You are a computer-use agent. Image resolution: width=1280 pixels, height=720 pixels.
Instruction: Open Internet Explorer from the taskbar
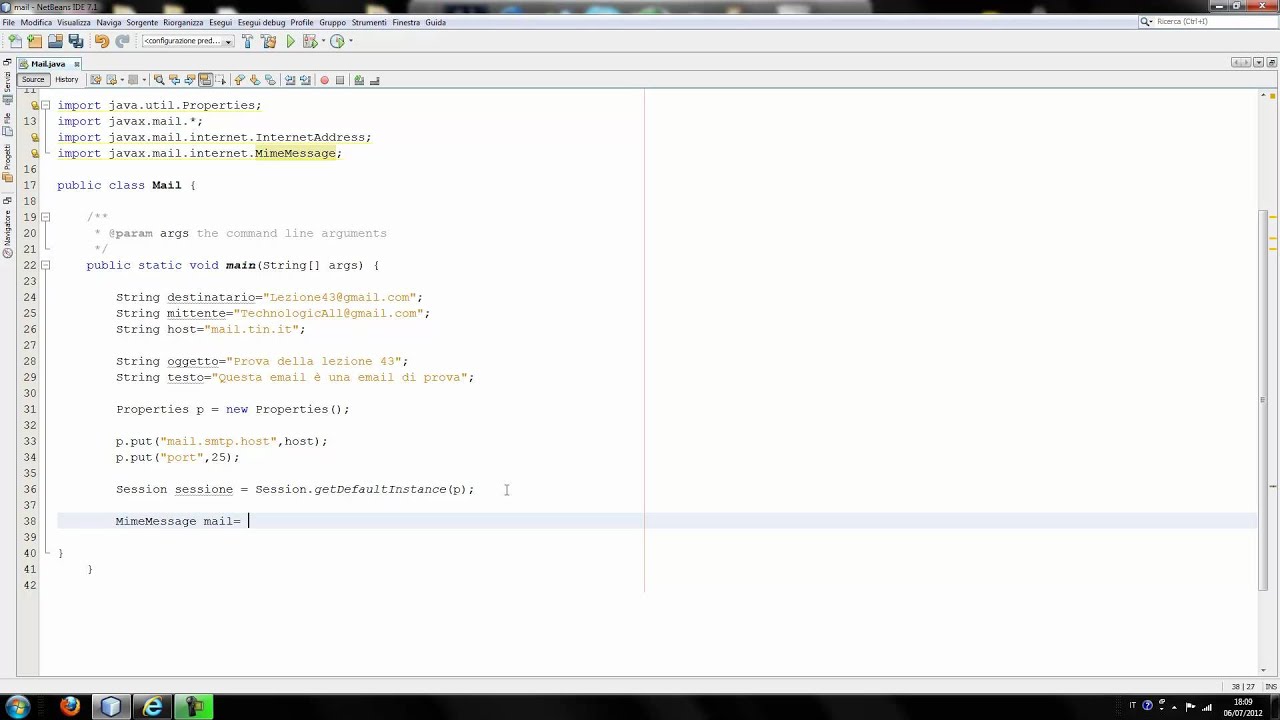click(152, 707)
